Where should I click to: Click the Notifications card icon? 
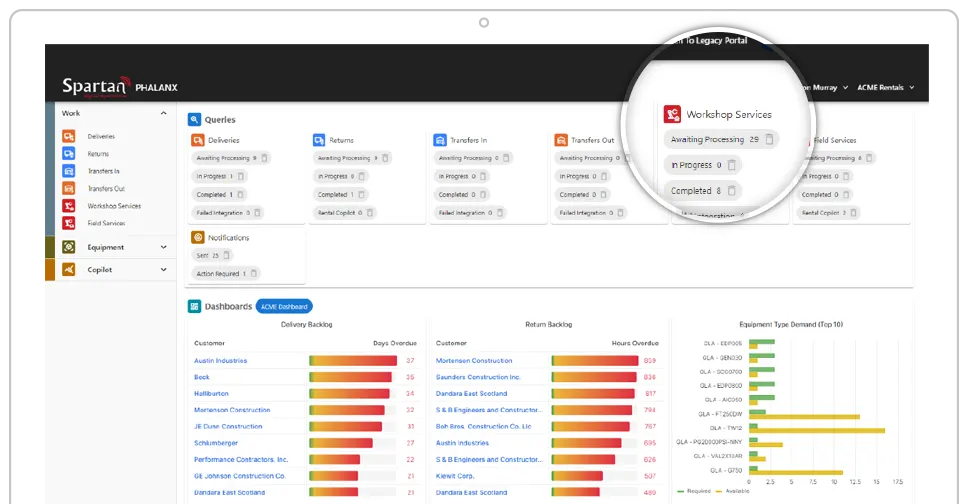pyautogui.click(x=198, y=237)
